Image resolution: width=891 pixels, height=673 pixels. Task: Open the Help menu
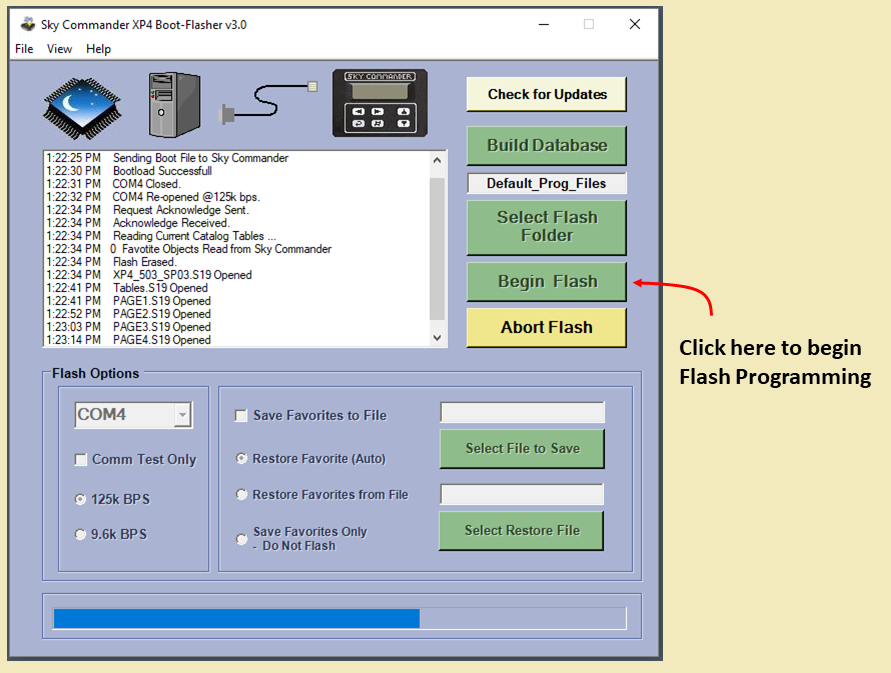coord(98,49)
